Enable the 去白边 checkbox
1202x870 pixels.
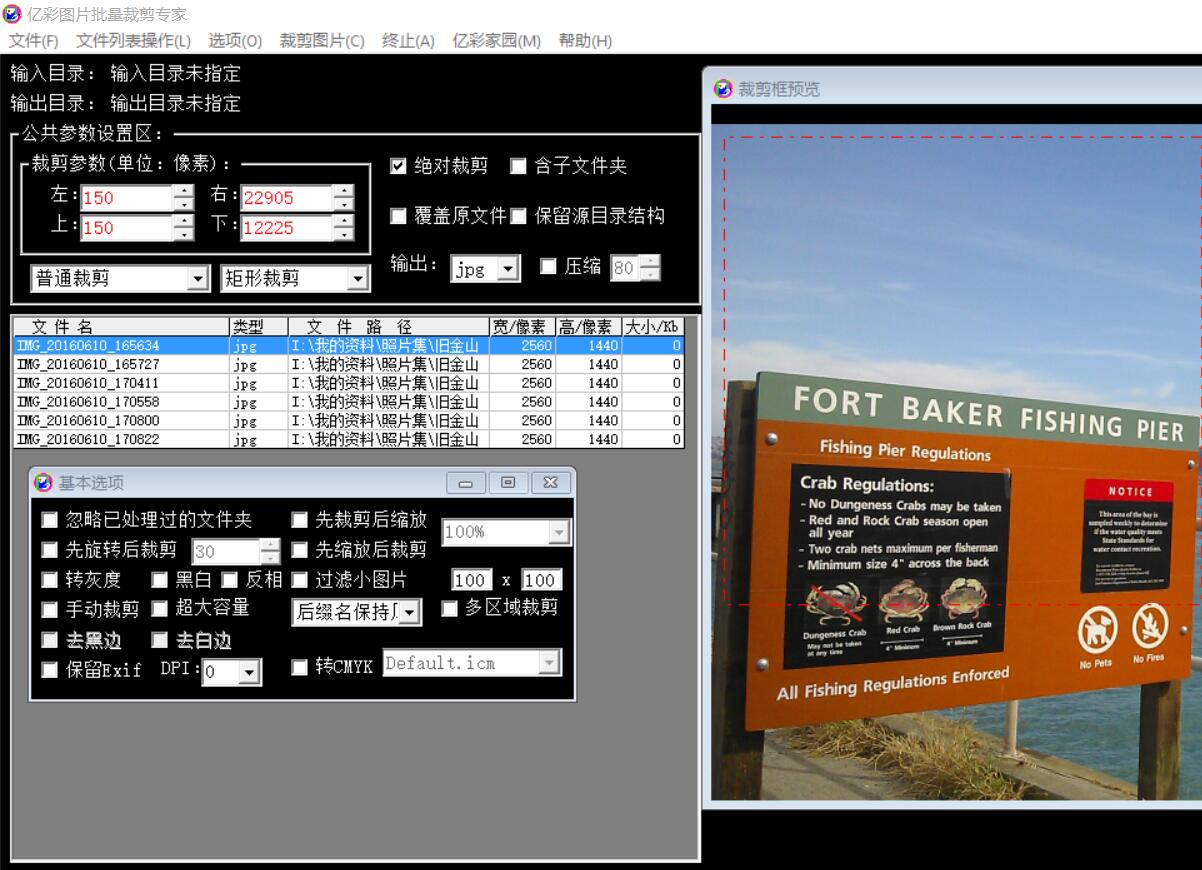click(159, 640)
